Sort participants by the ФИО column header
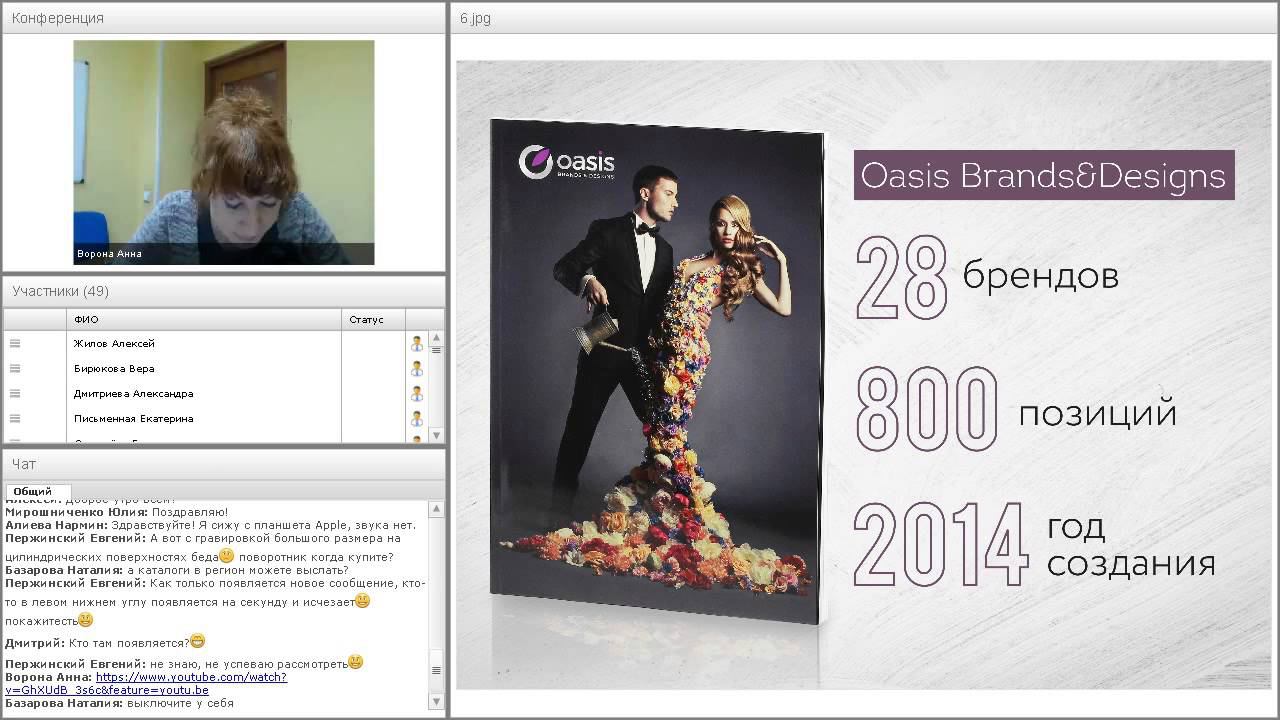The height and width of the screenshot is (720, 1280). [x=205, y=319]
